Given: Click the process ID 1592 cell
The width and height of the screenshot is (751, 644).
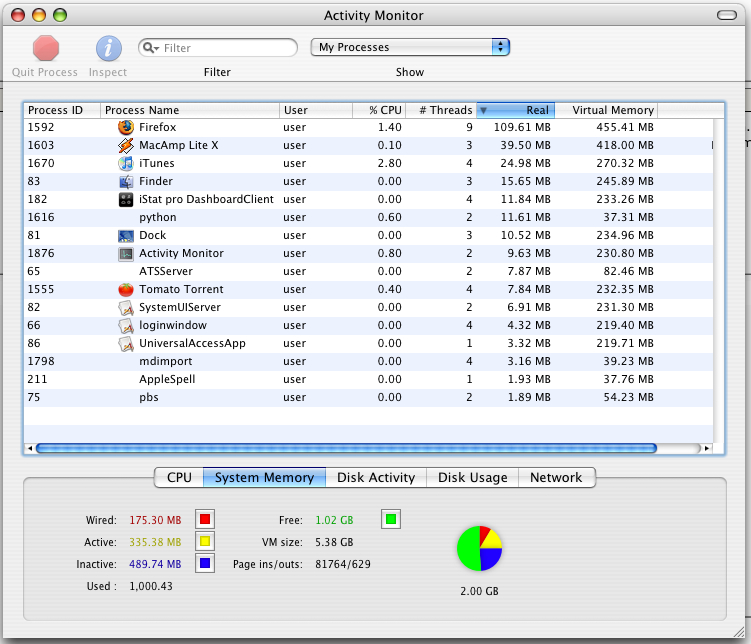Looking at the screenshot, I should tap(41, 127).
